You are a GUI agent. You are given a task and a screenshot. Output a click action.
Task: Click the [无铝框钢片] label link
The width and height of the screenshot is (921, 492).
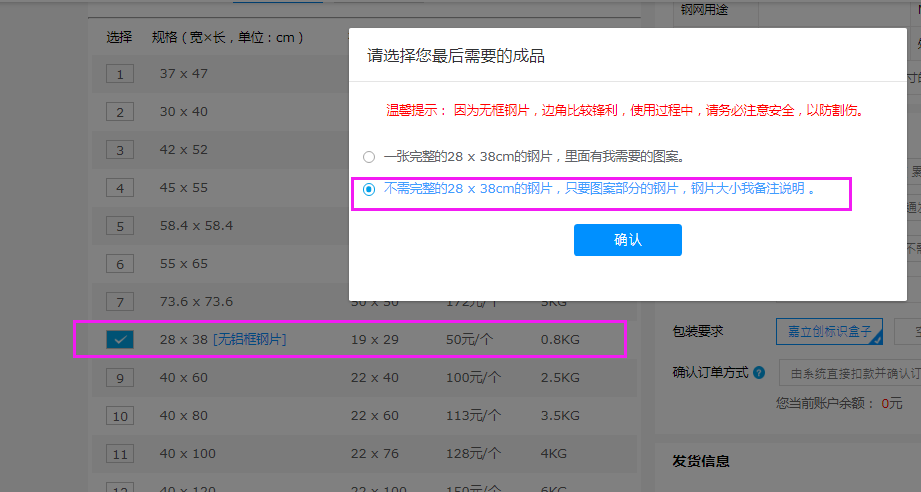click(249, 340)
